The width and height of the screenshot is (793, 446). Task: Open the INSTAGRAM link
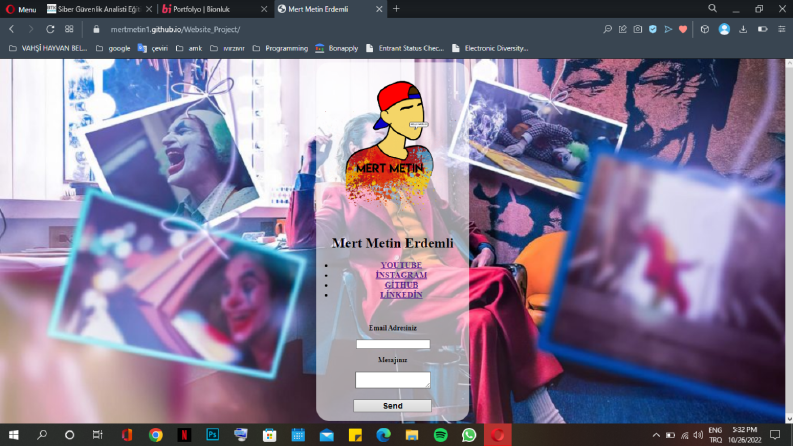coord(401,275)
